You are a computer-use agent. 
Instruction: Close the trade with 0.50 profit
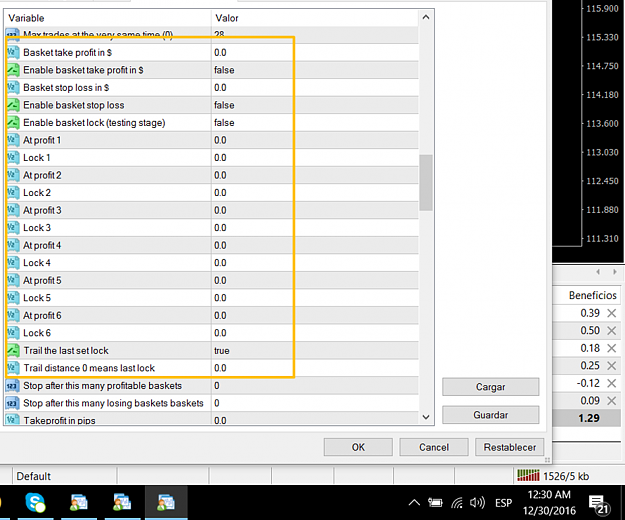(x=611, y=331)
